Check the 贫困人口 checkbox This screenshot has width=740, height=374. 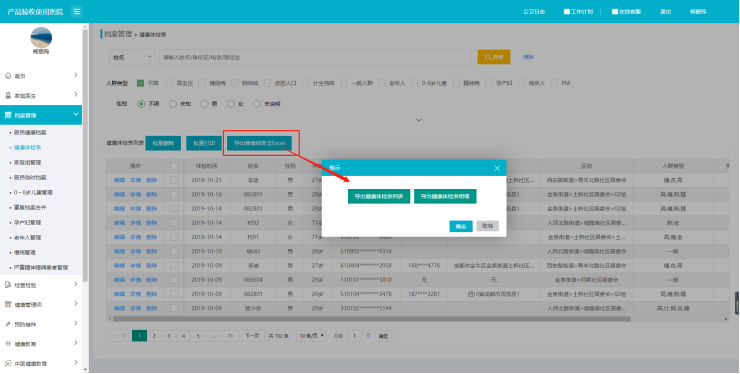pyautogui.click(x=268, y=83)
